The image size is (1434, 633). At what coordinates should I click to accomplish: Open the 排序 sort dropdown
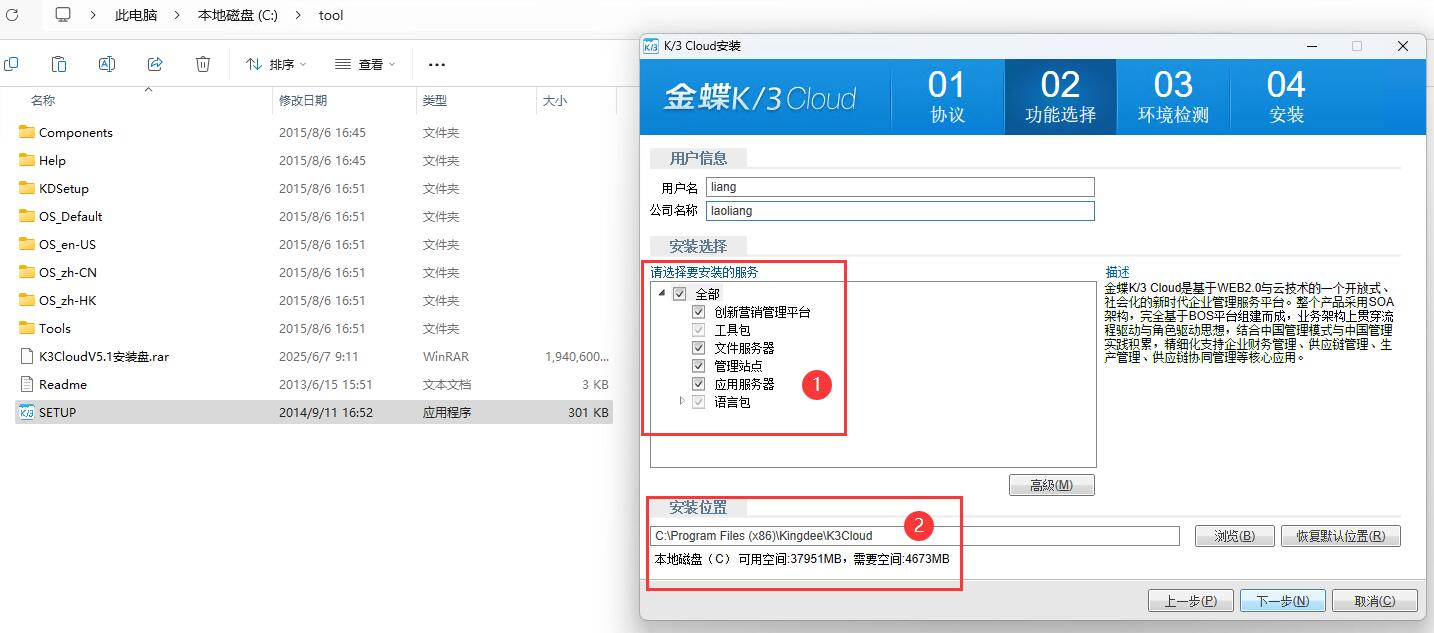pos(277,64)
